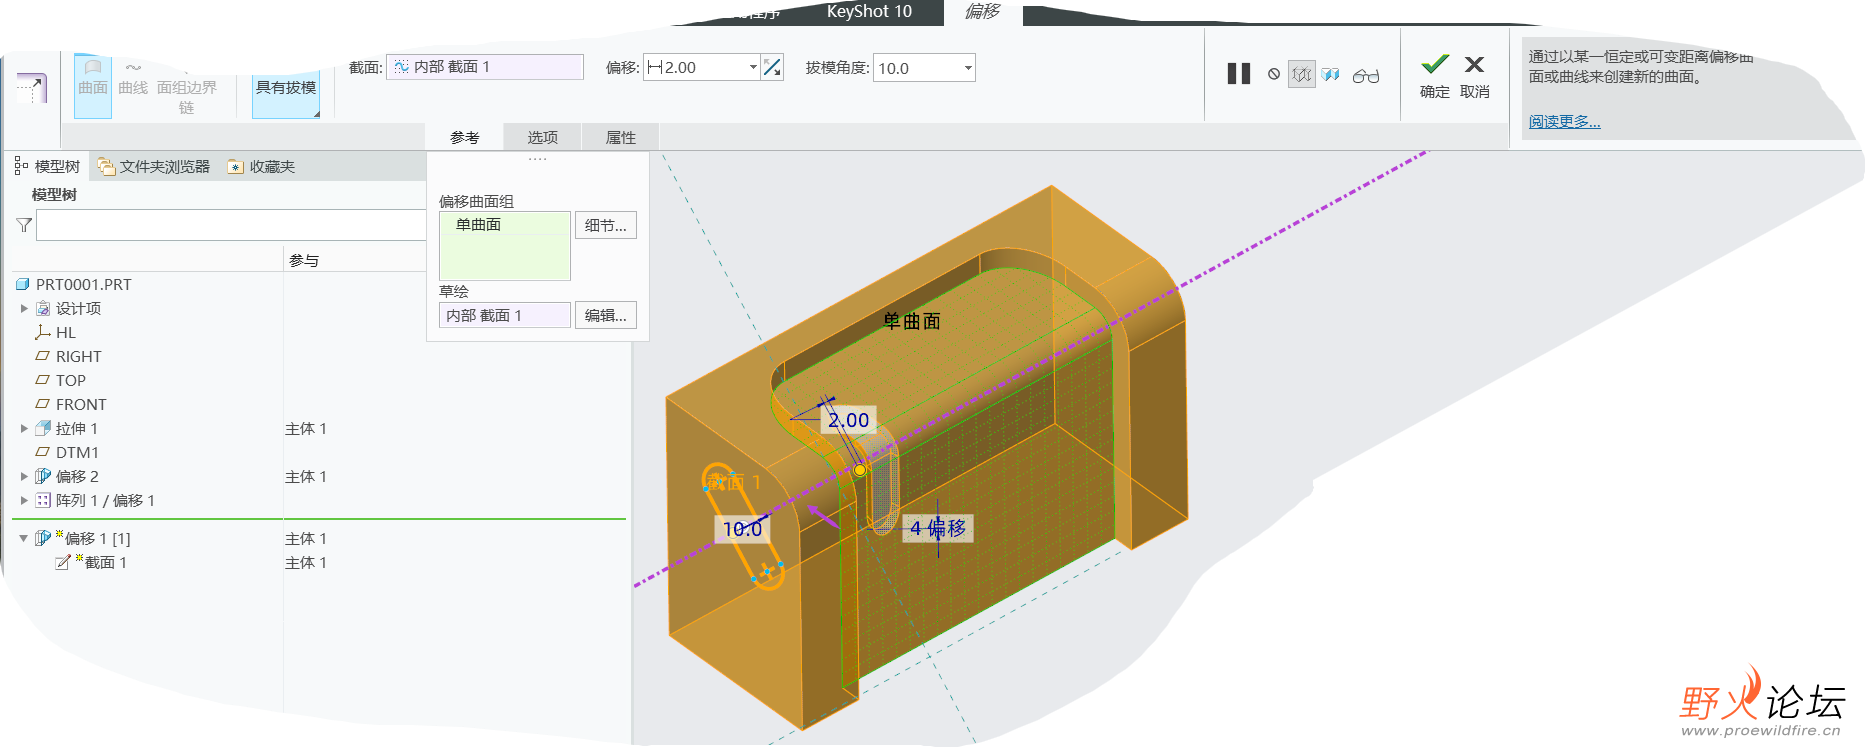Click the 设计项 folder icon
The image size is (1865, 747).
pyautogui.click(x=43, y=308)
